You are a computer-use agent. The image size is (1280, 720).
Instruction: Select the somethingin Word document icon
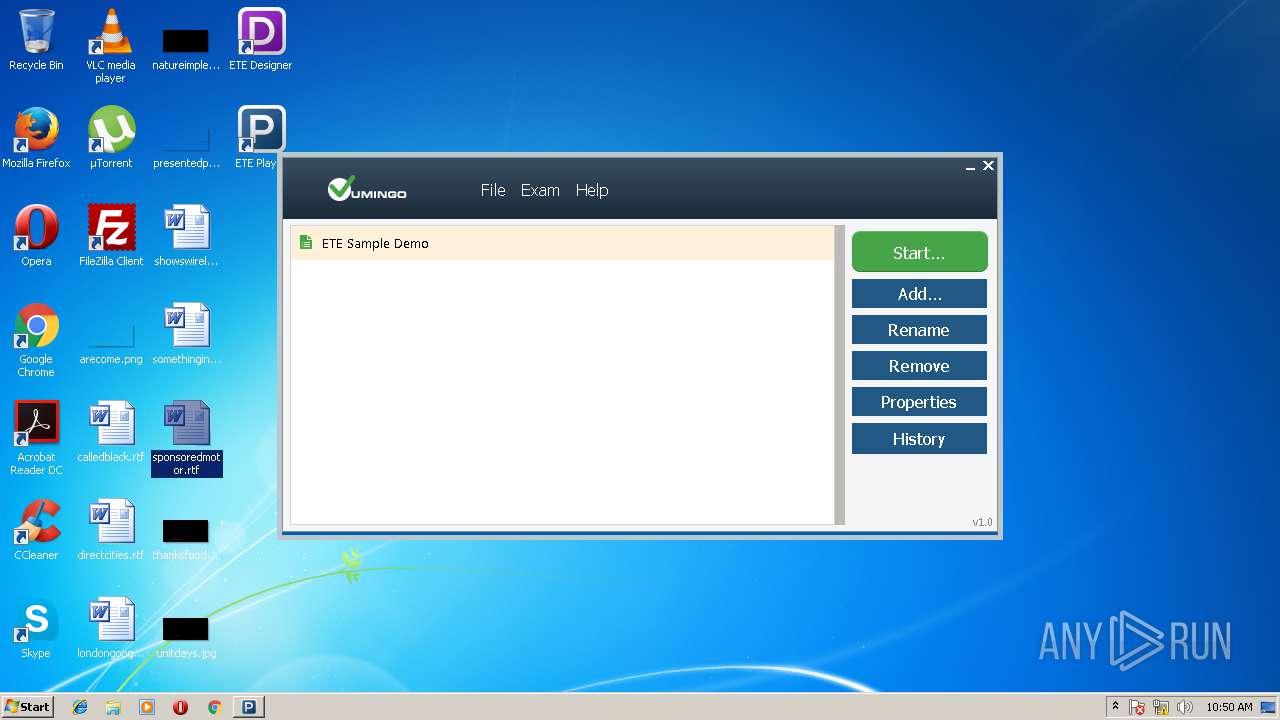186,334
